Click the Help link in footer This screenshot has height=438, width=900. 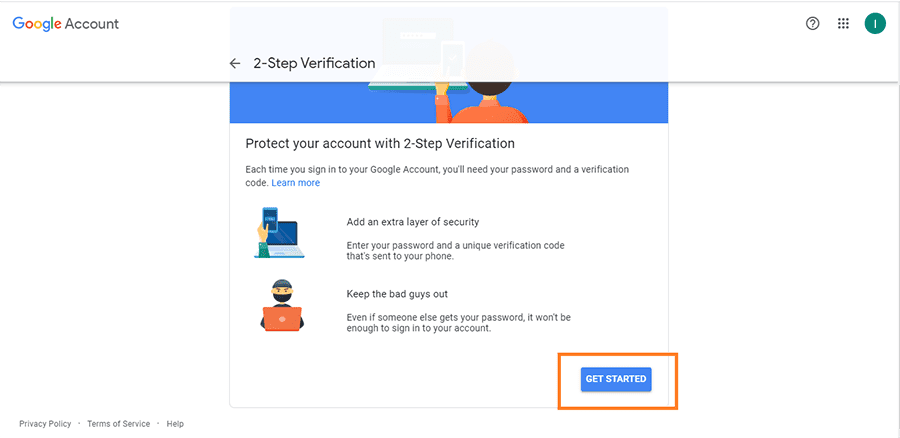(175, 424)
